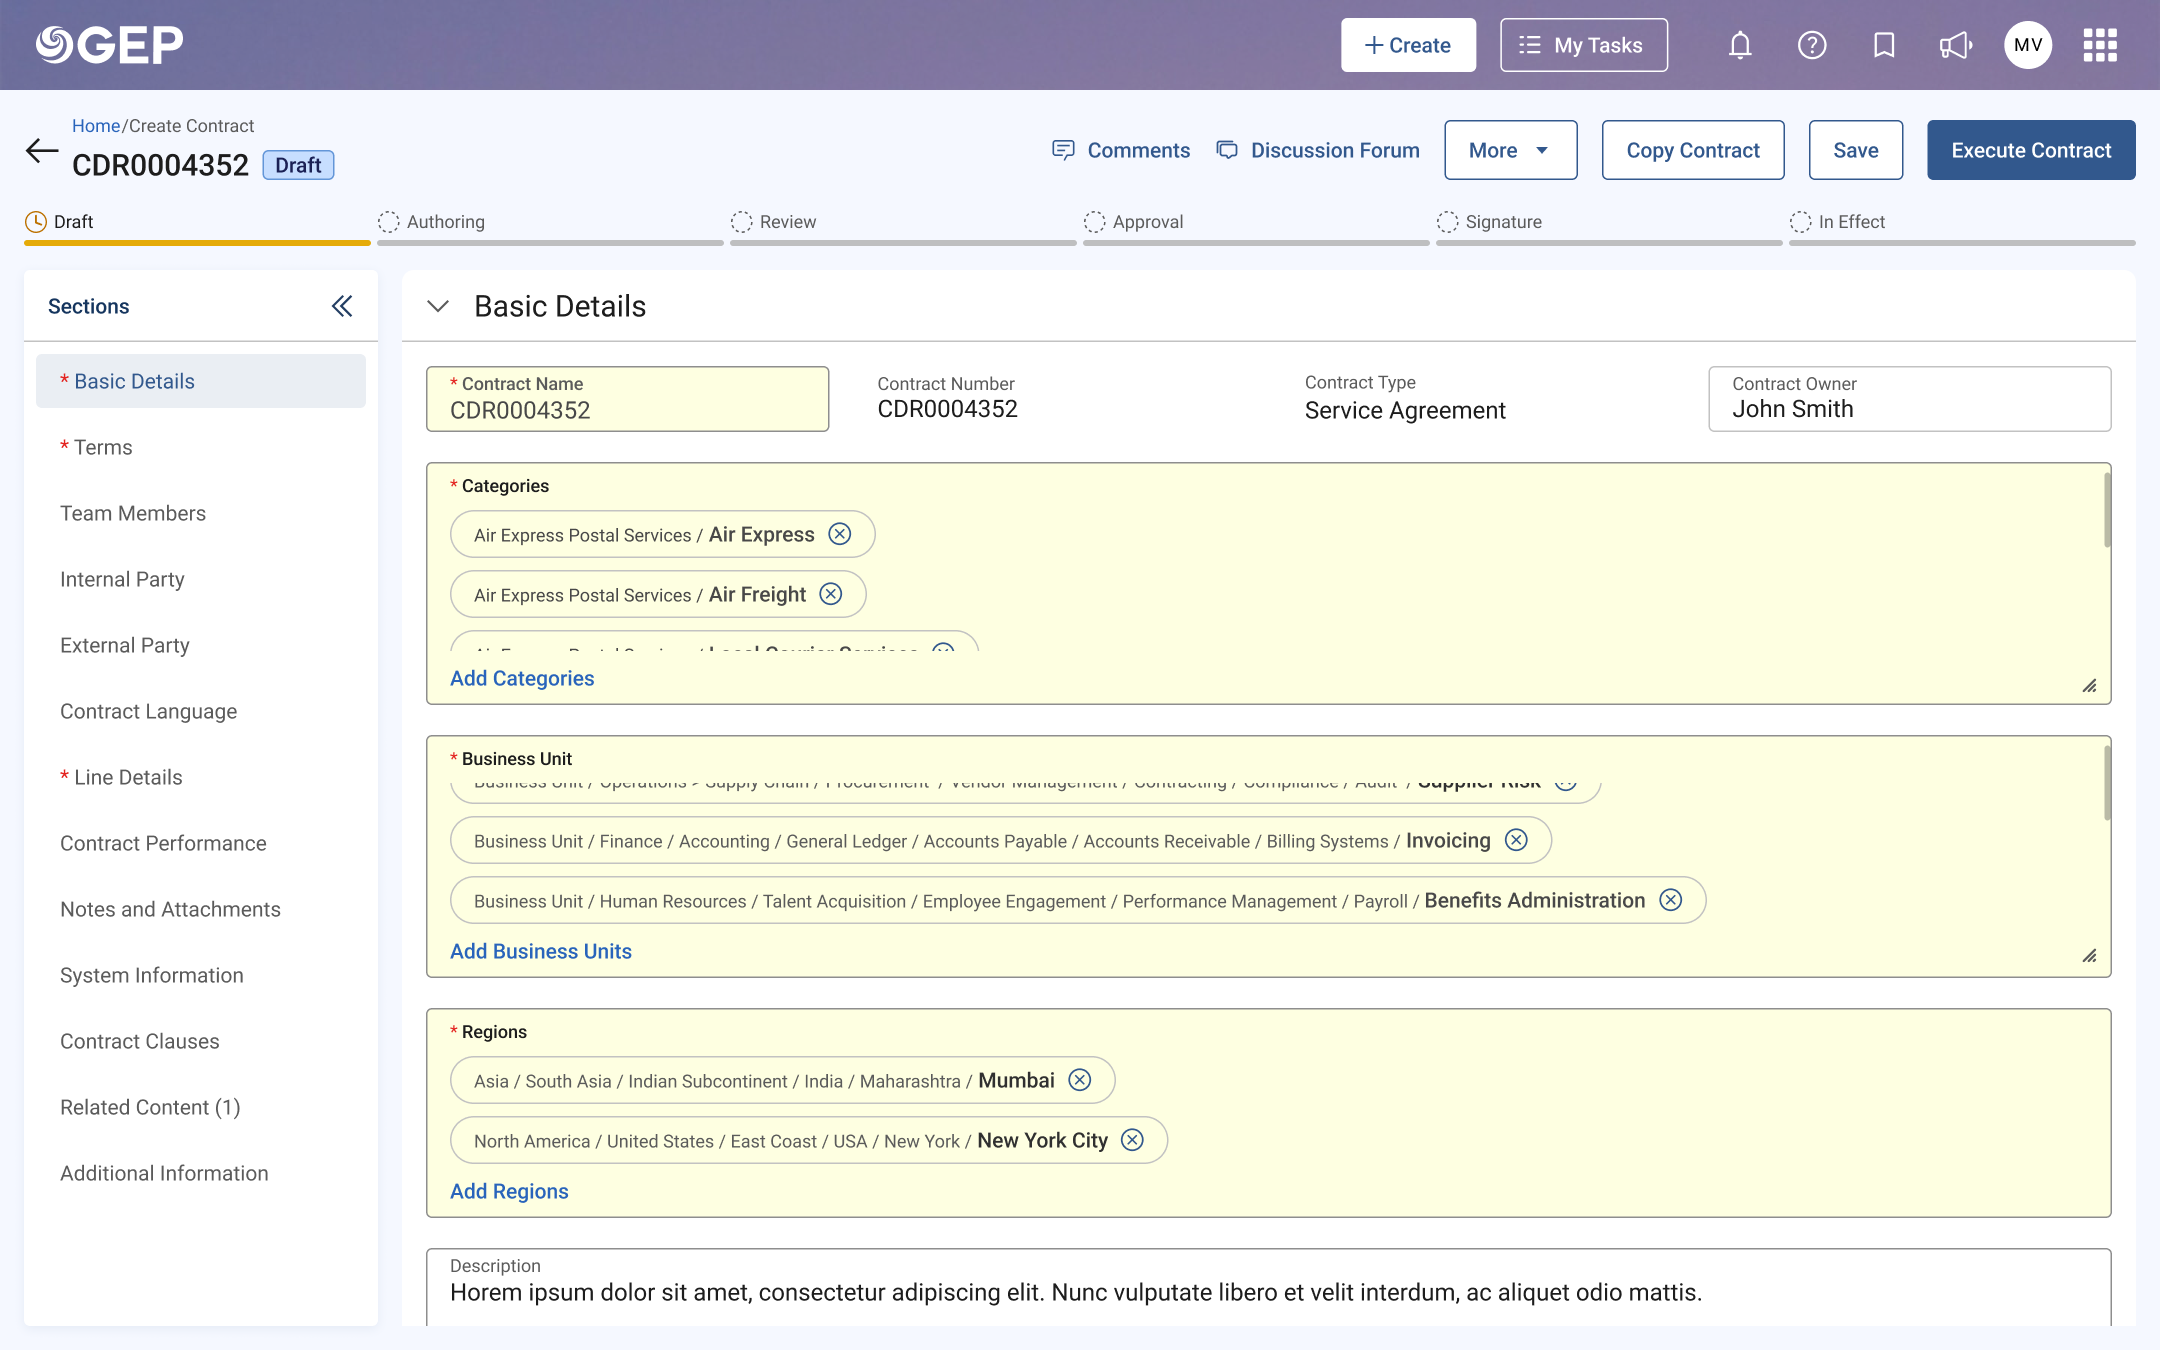Go to Home breadcrumb link

96,126
